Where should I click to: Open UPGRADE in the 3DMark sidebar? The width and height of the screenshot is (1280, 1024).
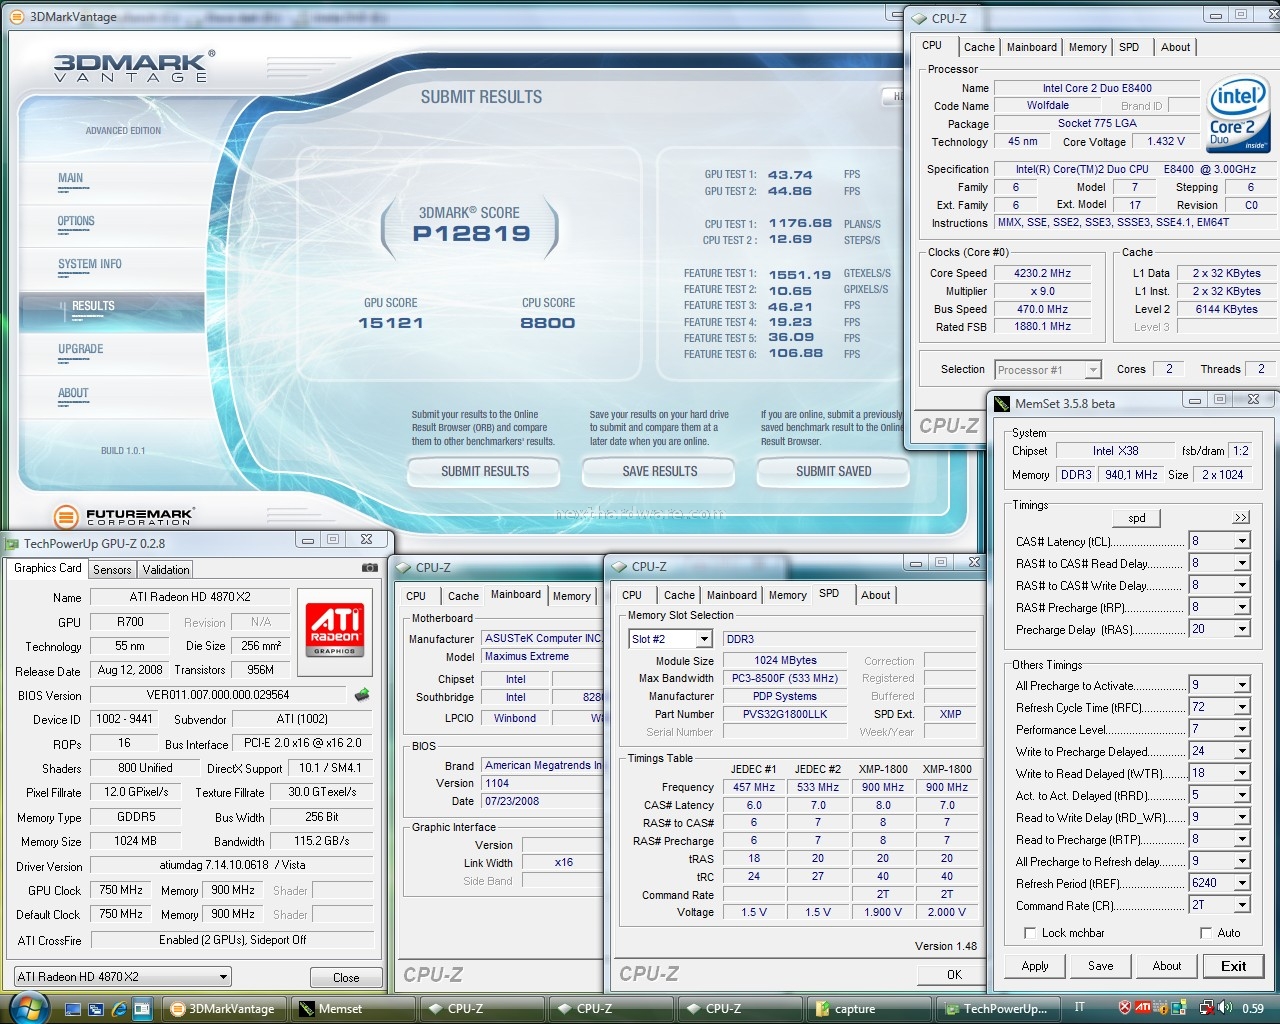81,349
